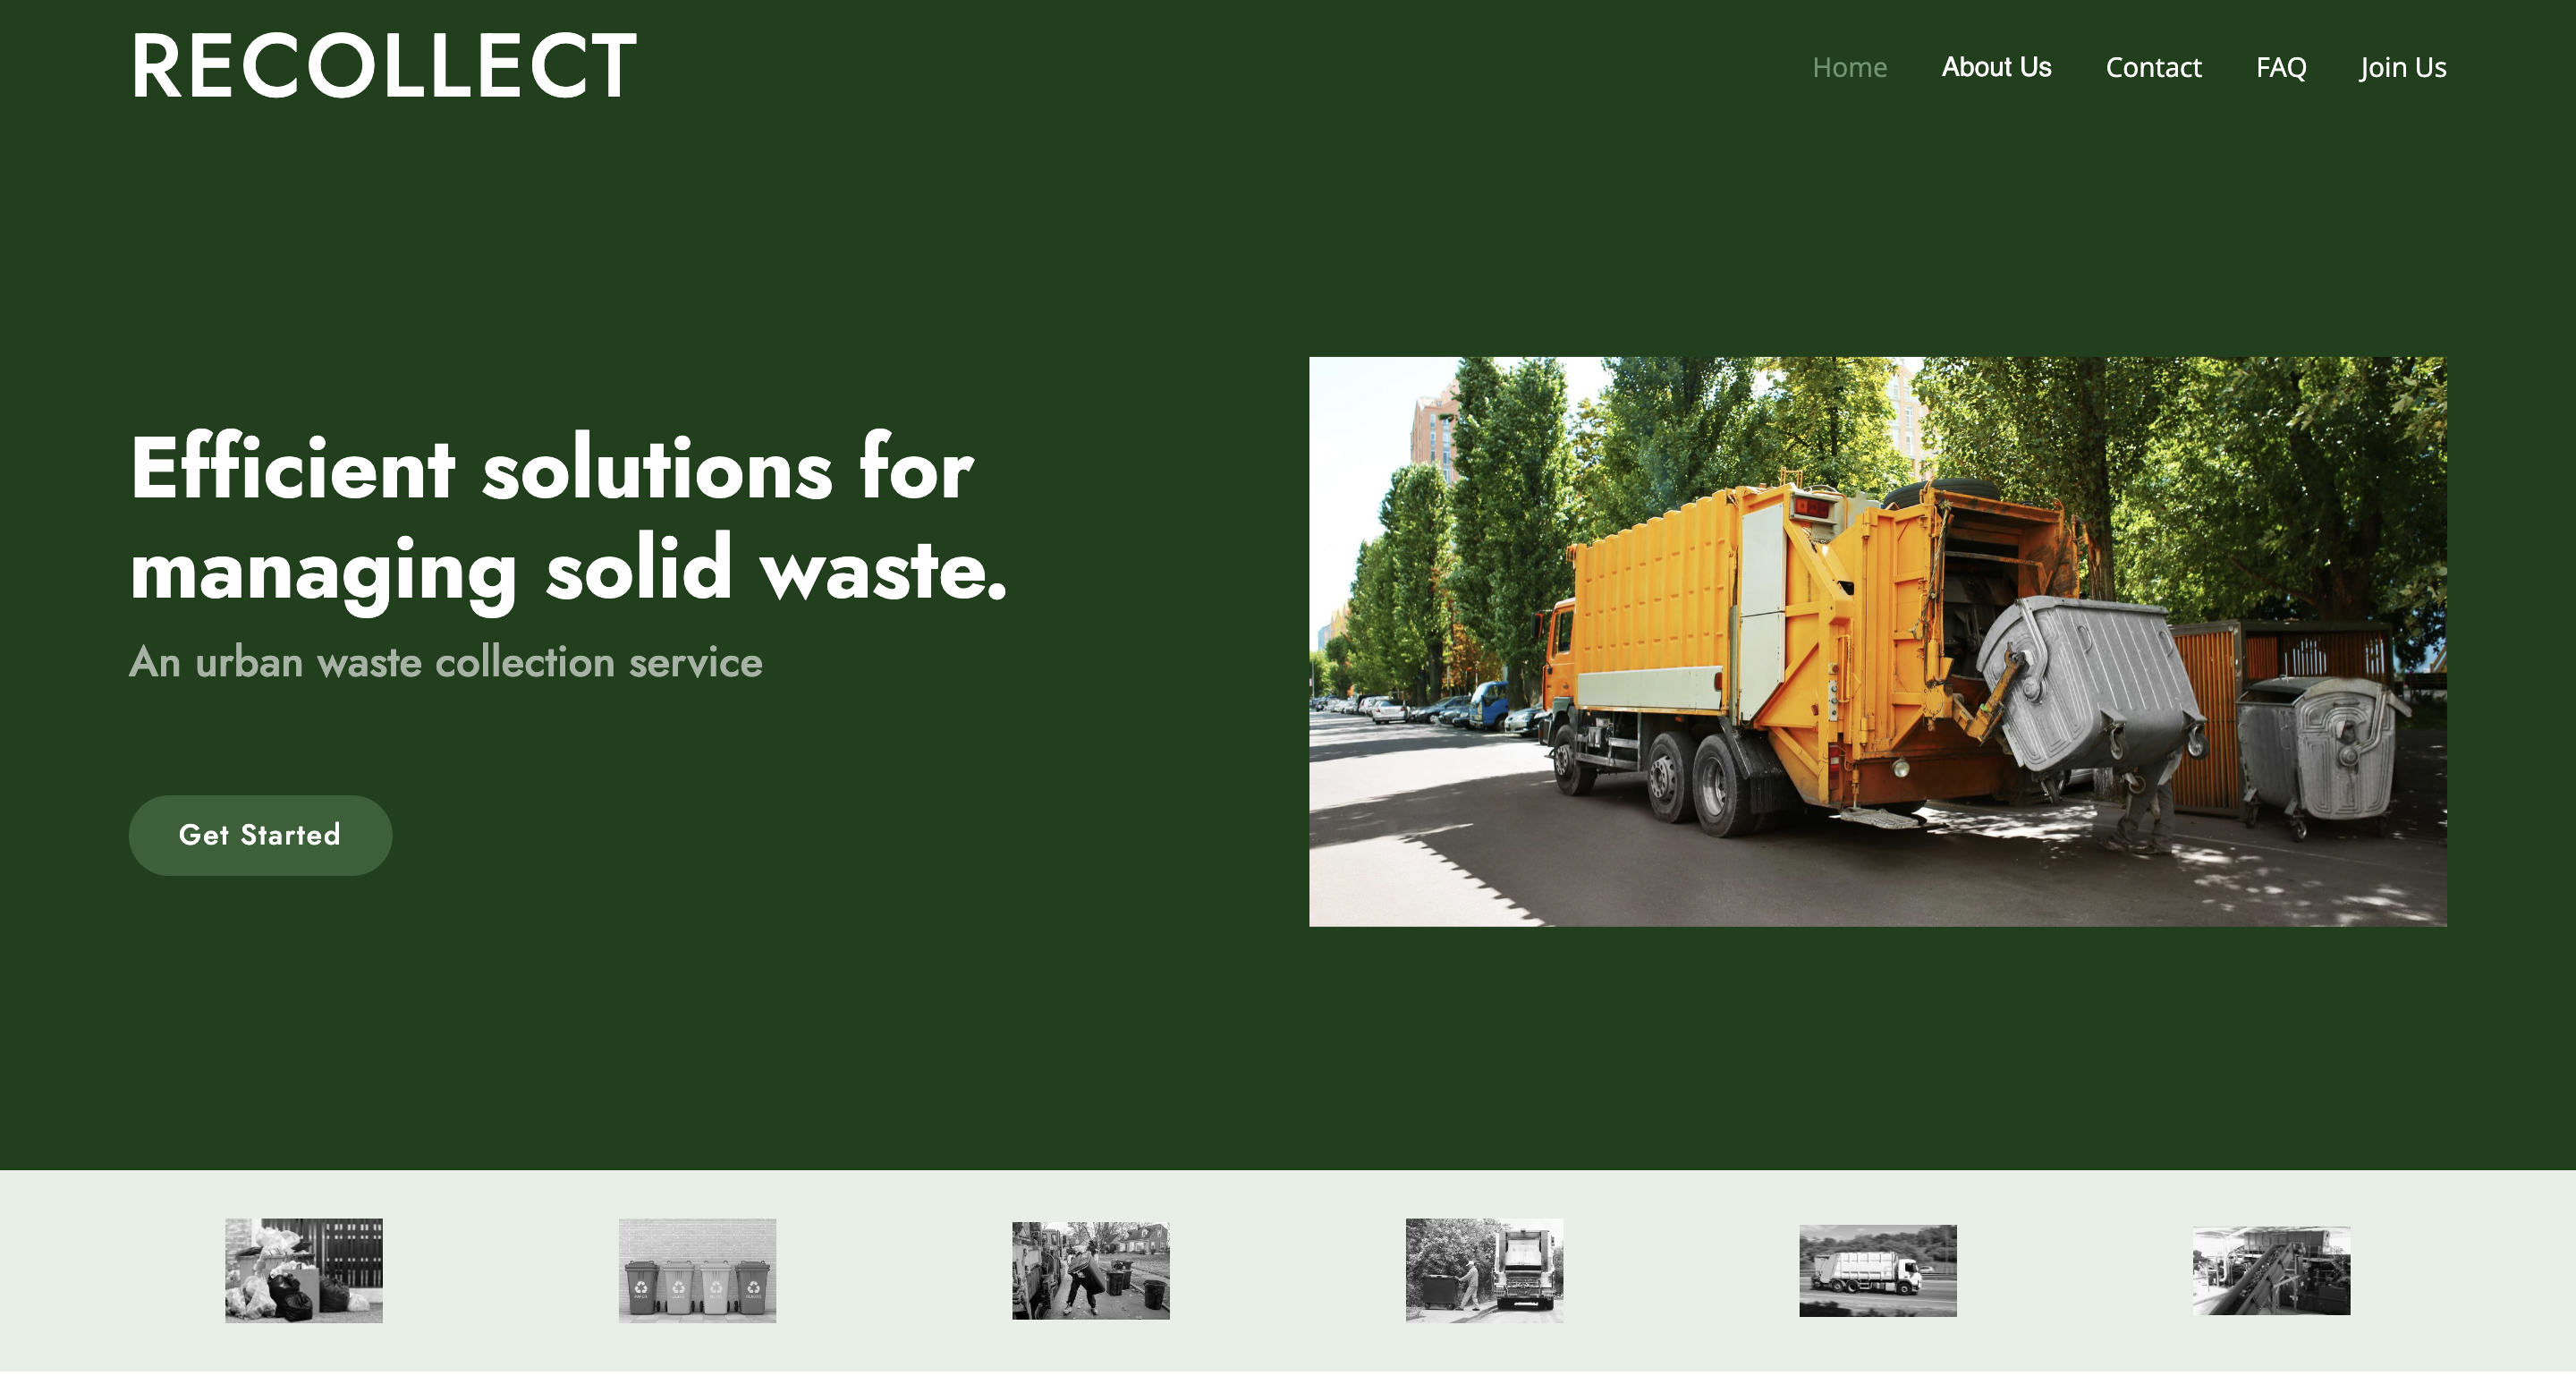2576x1376 pixels.
Task: Go to the About Us page
Action: pos(1996,67)
